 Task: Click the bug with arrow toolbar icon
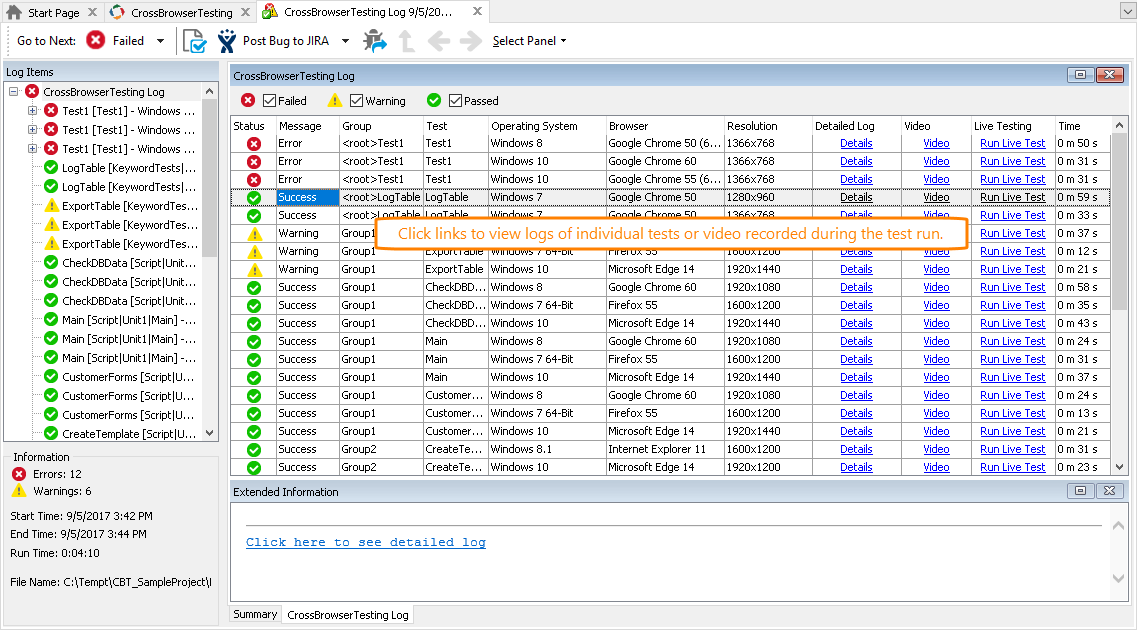point(375,41)
